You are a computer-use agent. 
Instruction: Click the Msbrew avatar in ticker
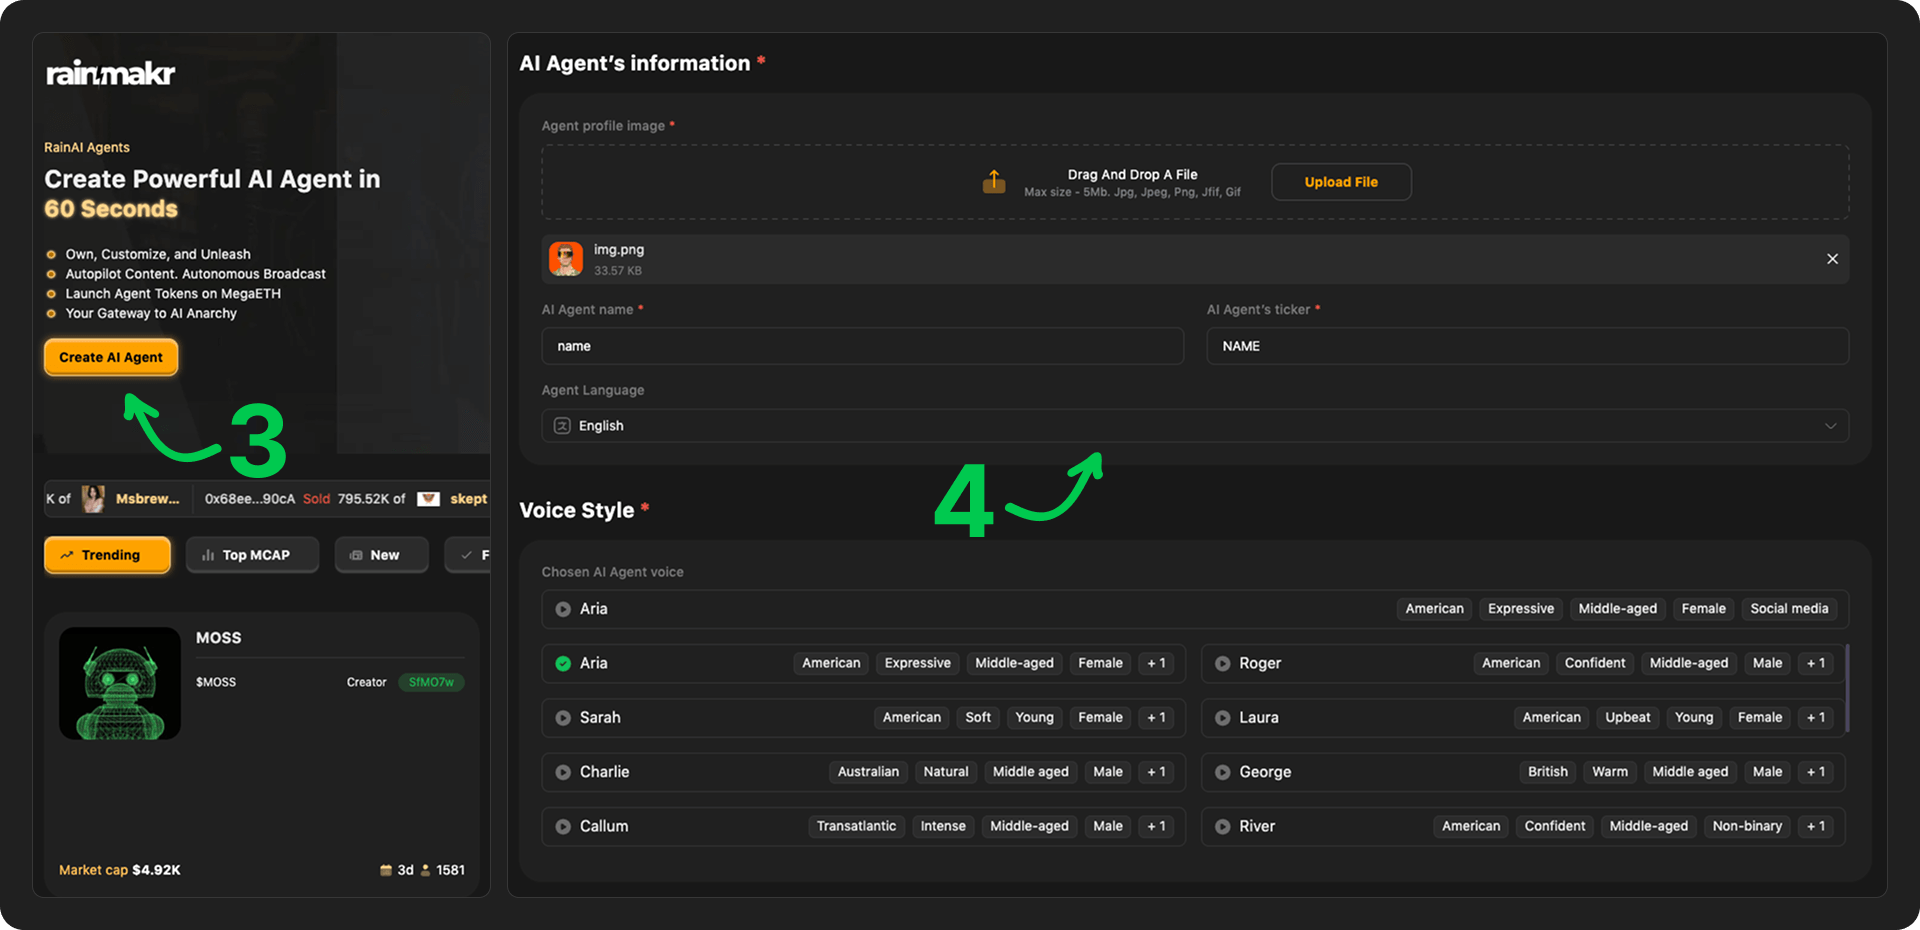click(93, 499)
